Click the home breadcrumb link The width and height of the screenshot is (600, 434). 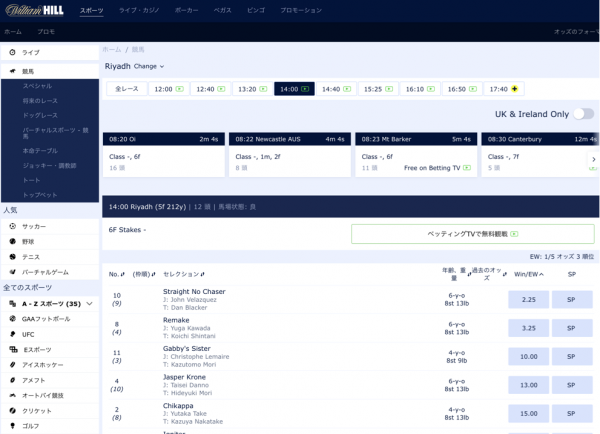(112, 49)
